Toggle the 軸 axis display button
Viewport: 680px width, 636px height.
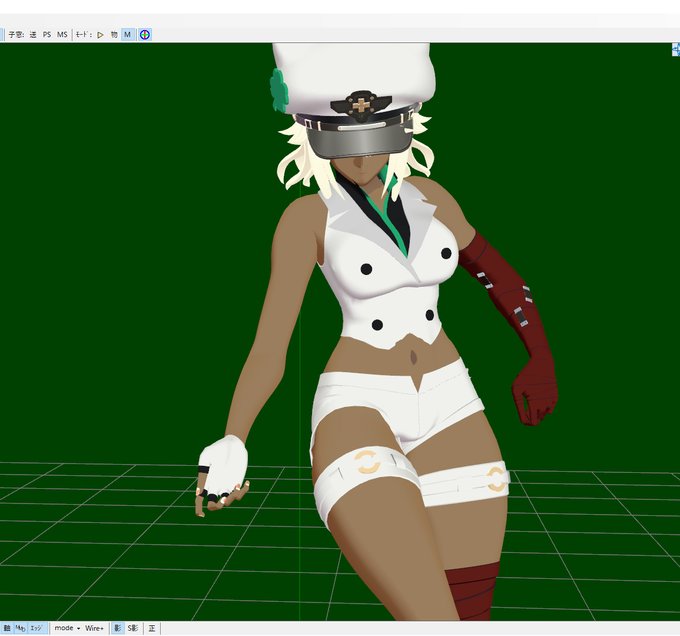point(7,628)
